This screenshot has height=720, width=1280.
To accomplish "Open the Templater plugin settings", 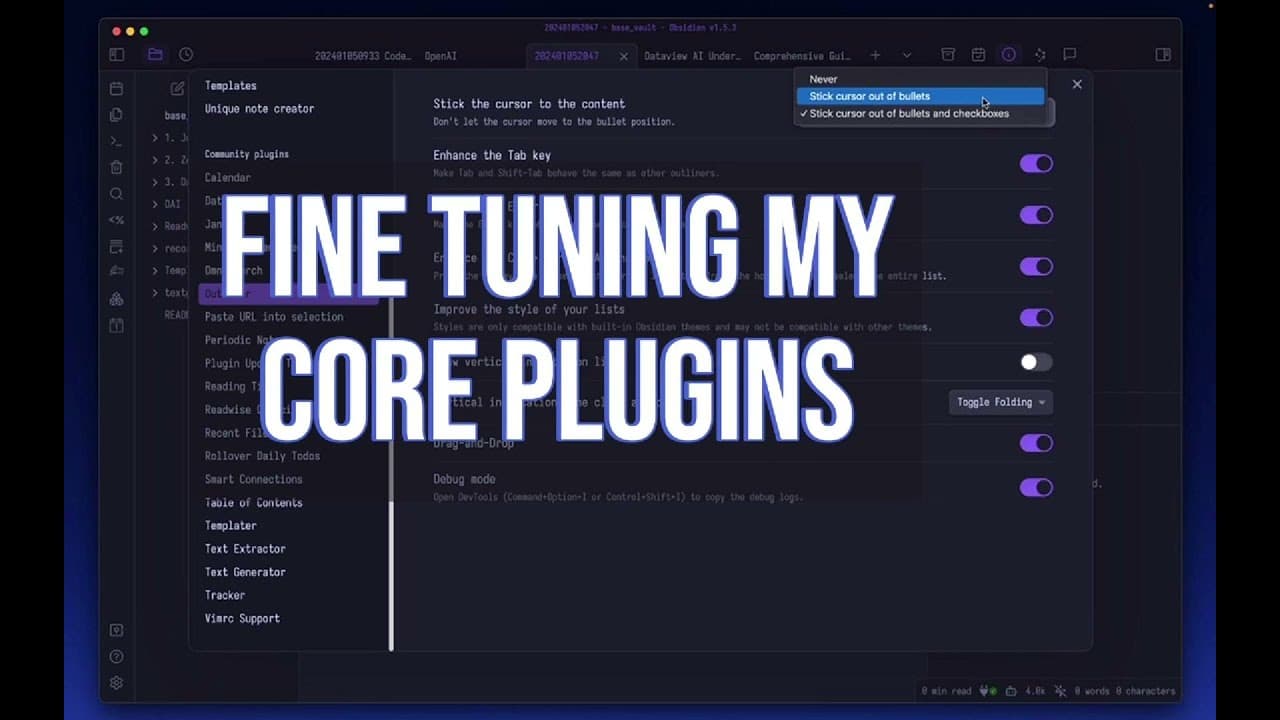I will tap(230, 525).
